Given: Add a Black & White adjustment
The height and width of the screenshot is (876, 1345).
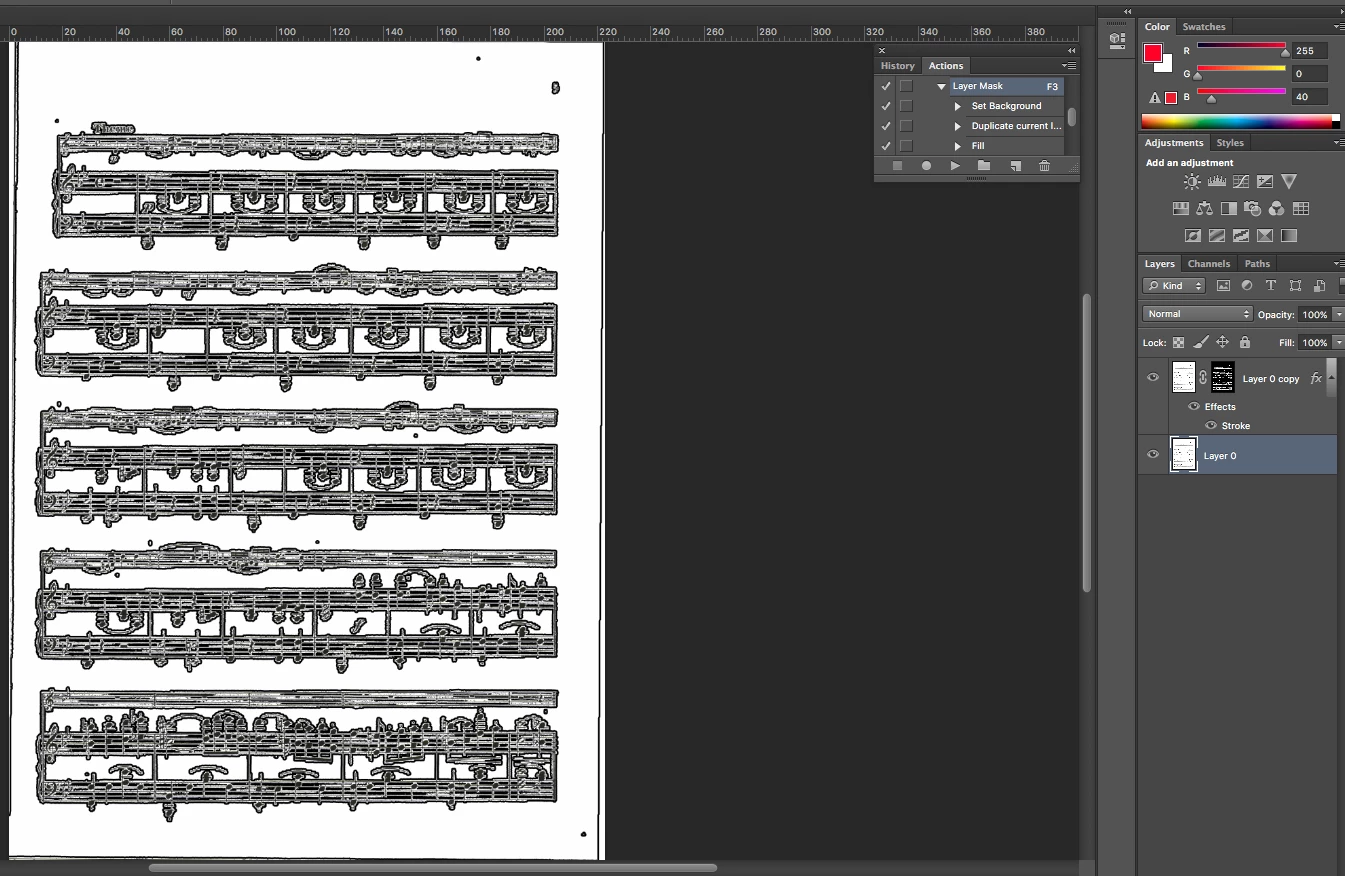Looking at the screenshot, I should pos(1229,209).
